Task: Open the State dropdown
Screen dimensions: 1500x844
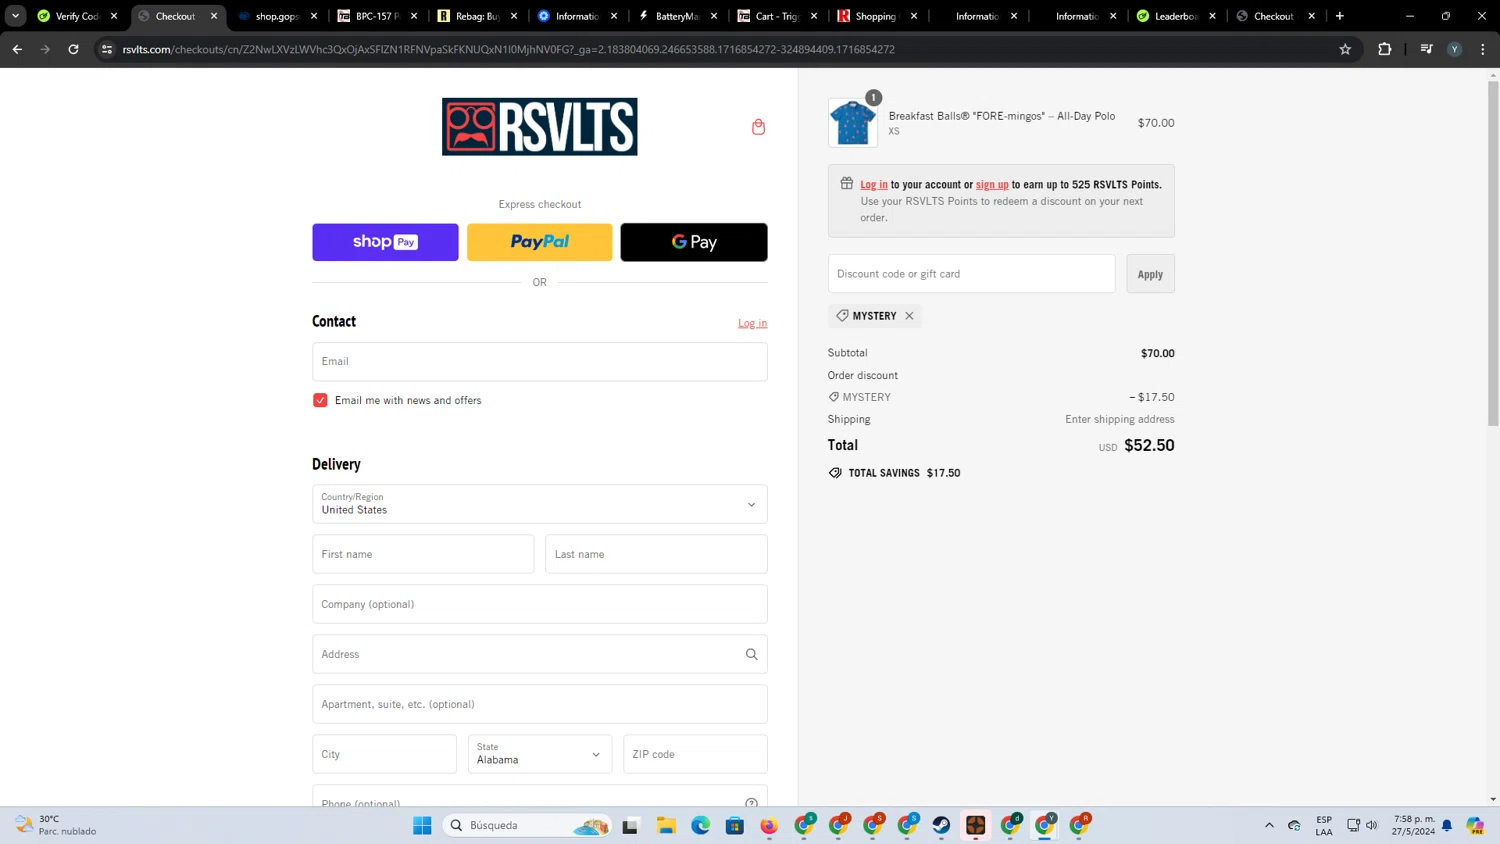Action: pyautogui.click(x=540, y=754)
